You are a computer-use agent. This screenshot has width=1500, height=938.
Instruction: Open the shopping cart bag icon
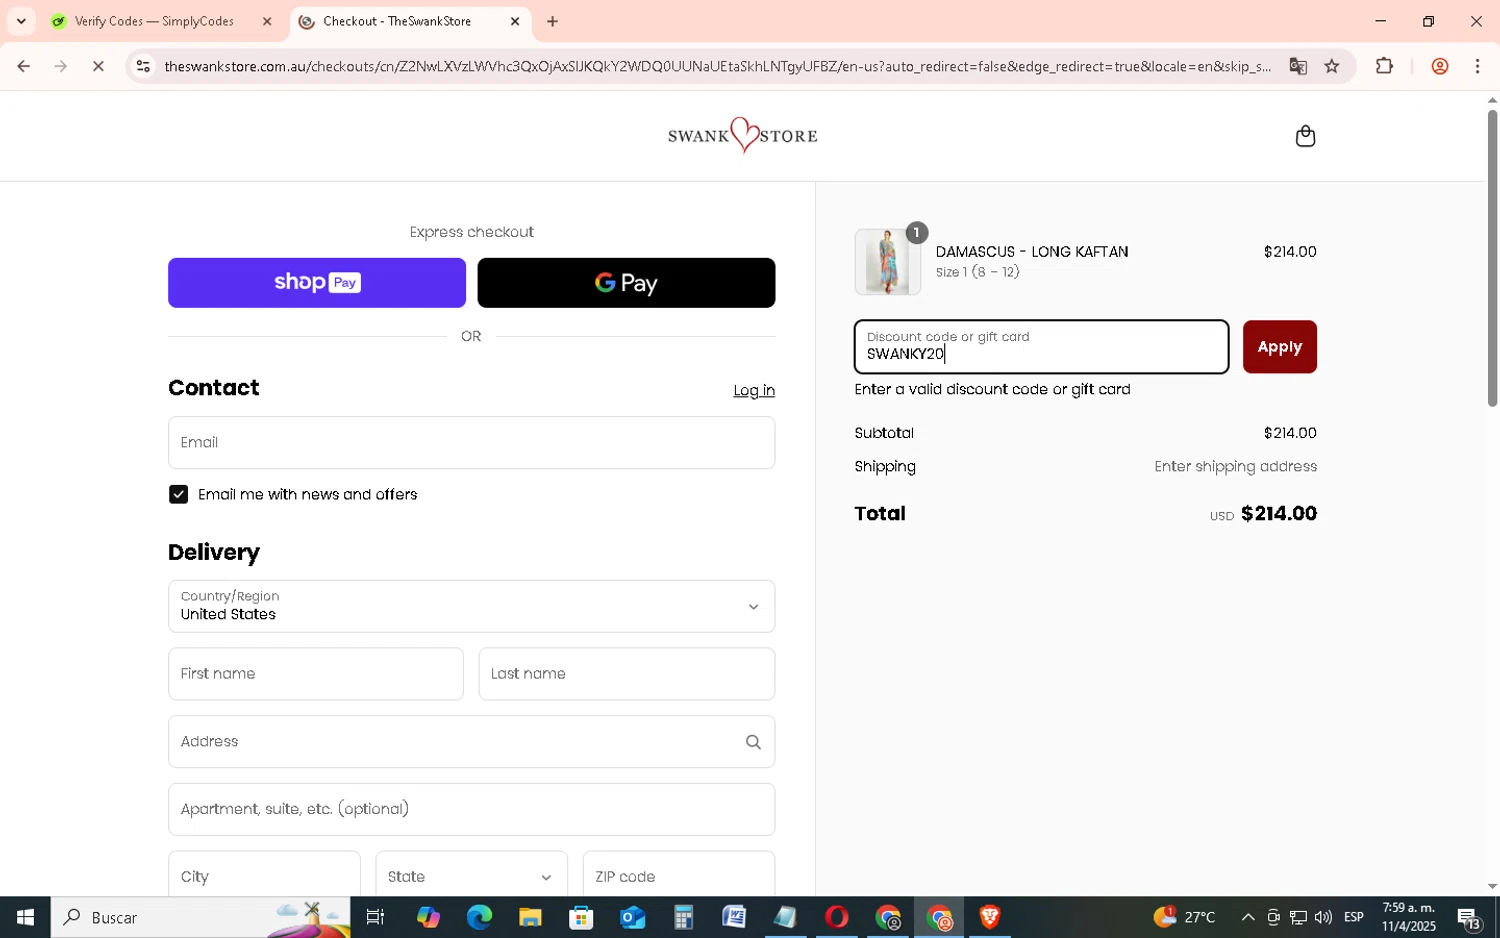tap(1305, 136)
